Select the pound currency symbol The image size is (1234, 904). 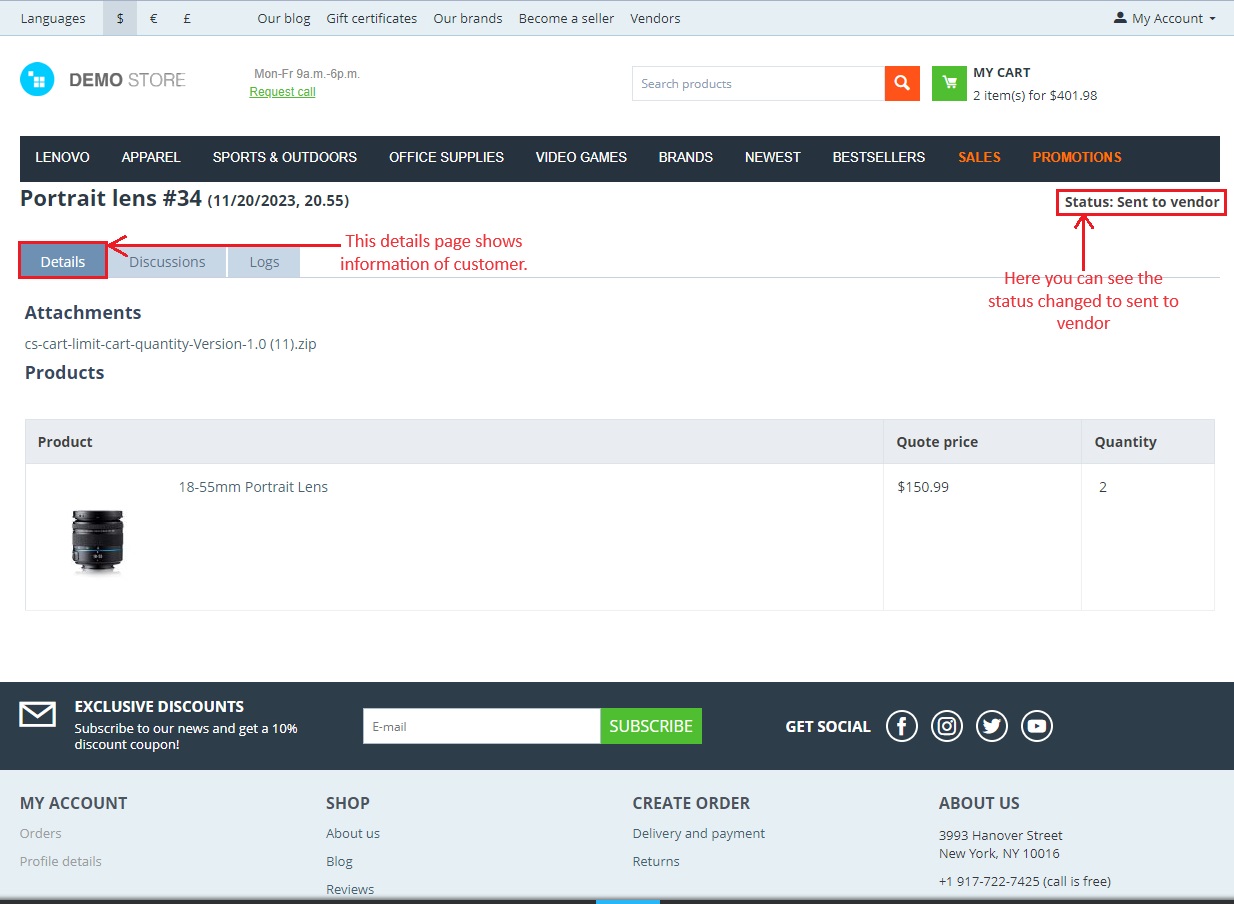click(x=187, y=18)
